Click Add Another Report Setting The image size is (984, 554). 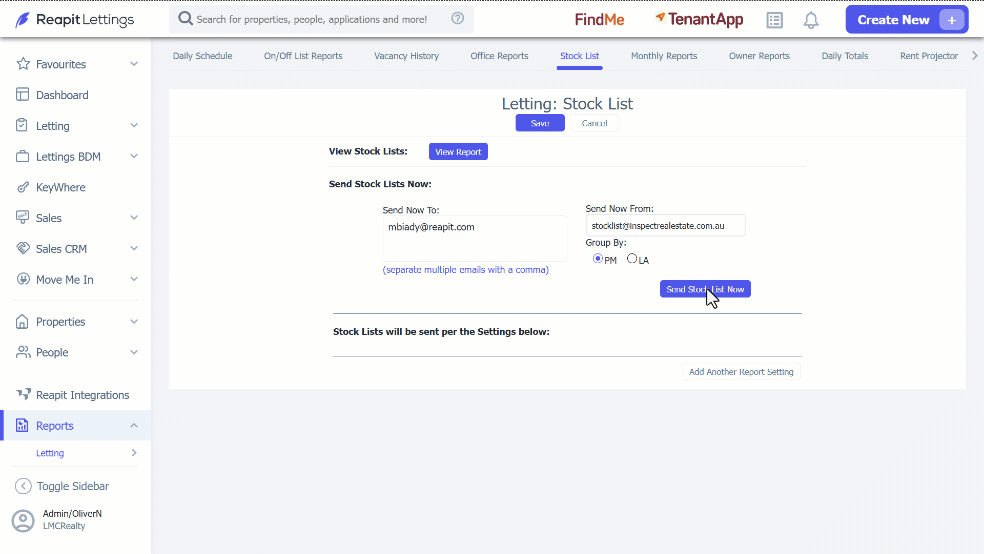741,371
